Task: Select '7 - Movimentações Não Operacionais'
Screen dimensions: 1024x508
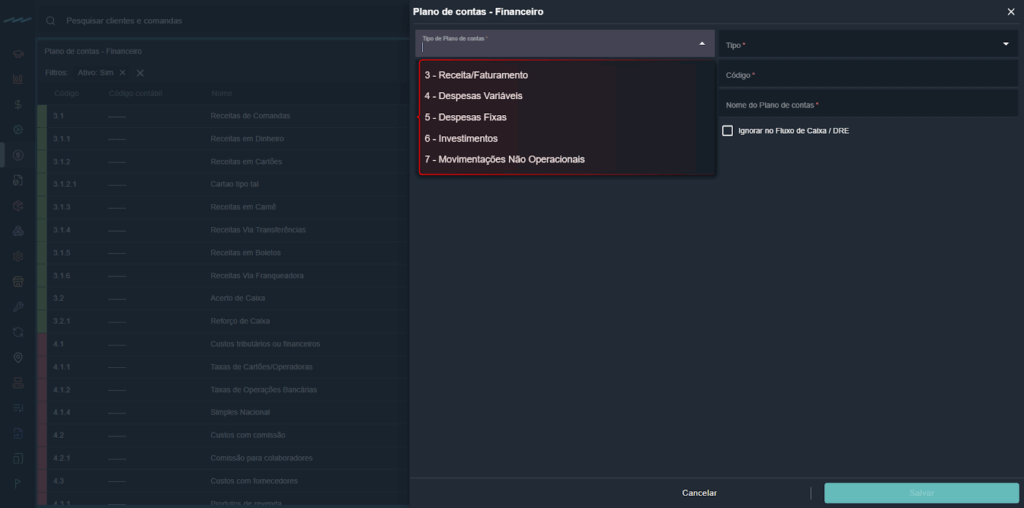Action: 504,159
